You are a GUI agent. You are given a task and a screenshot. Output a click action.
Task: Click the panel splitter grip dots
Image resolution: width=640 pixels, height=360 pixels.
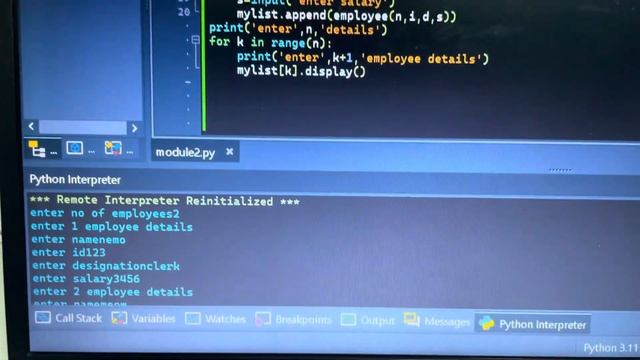[x=560, y=170]
